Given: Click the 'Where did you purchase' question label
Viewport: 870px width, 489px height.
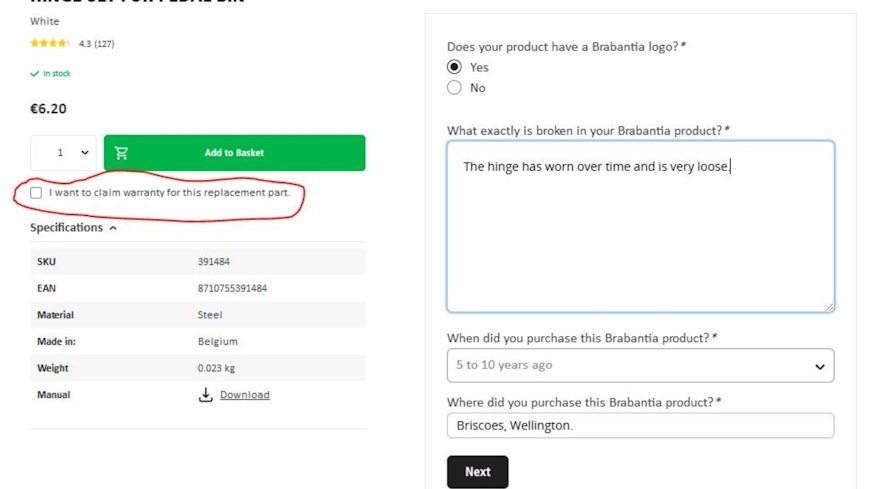Looking at the screenshot, I should pos(584,402).
